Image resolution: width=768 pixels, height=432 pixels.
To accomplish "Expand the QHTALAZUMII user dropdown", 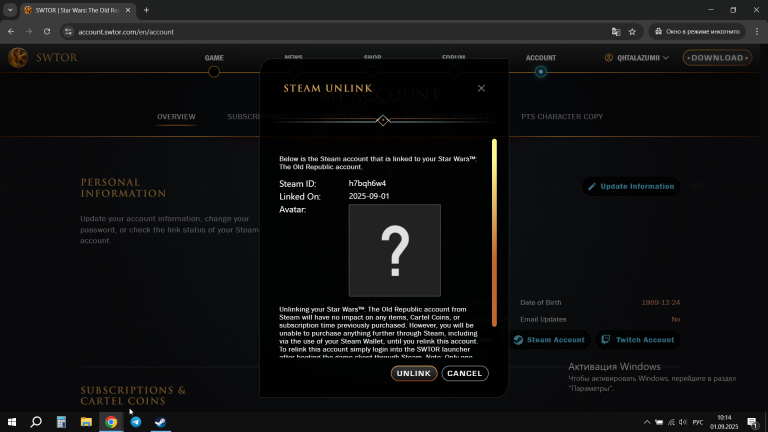I will click(637, 58).
